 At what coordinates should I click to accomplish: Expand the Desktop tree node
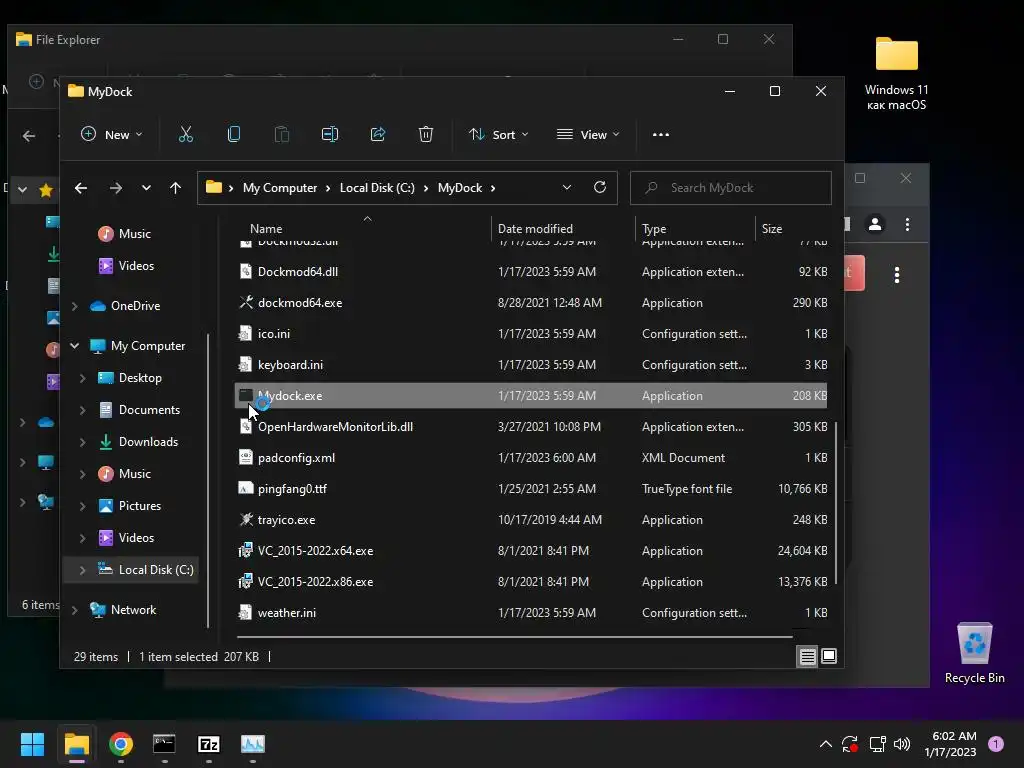coord(82,377)
